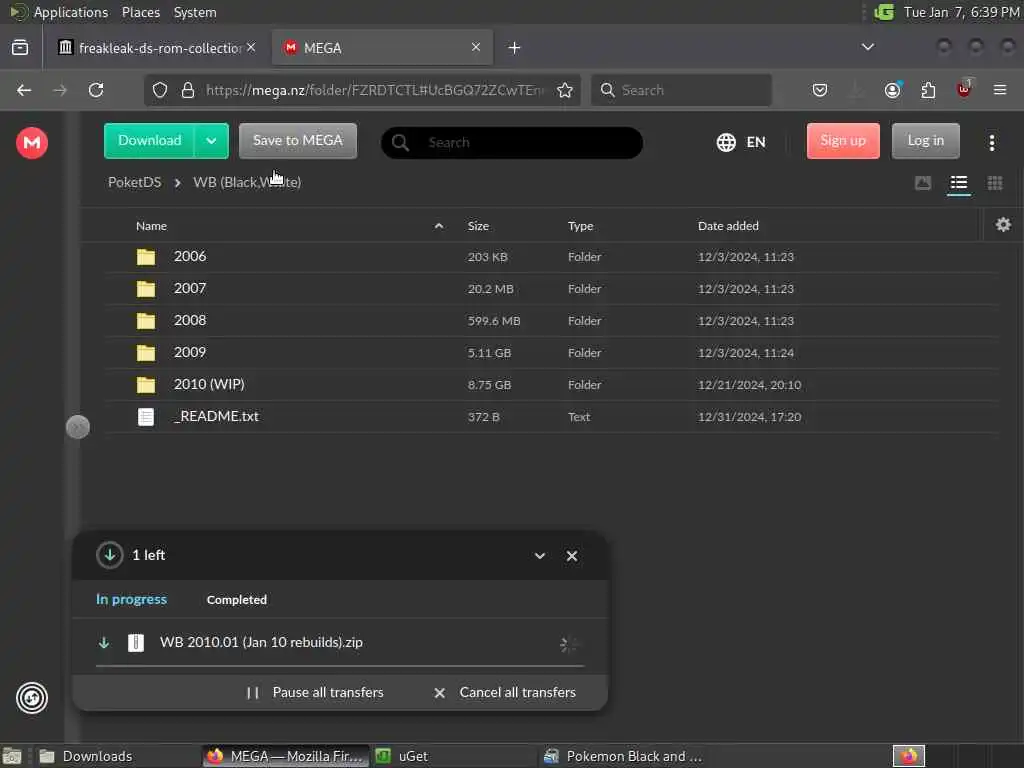The height and width of the screenshot is (768, 1024).
Task: Switch to uGet taskbar window
Action: click(454, 756)
